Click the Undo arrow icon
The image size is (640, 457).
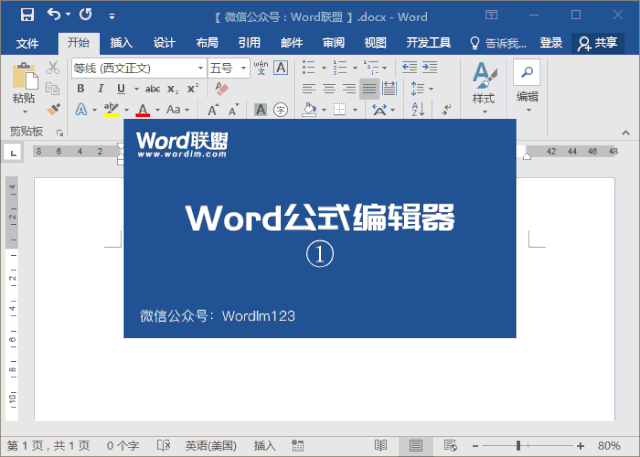[x=54, y=15]
